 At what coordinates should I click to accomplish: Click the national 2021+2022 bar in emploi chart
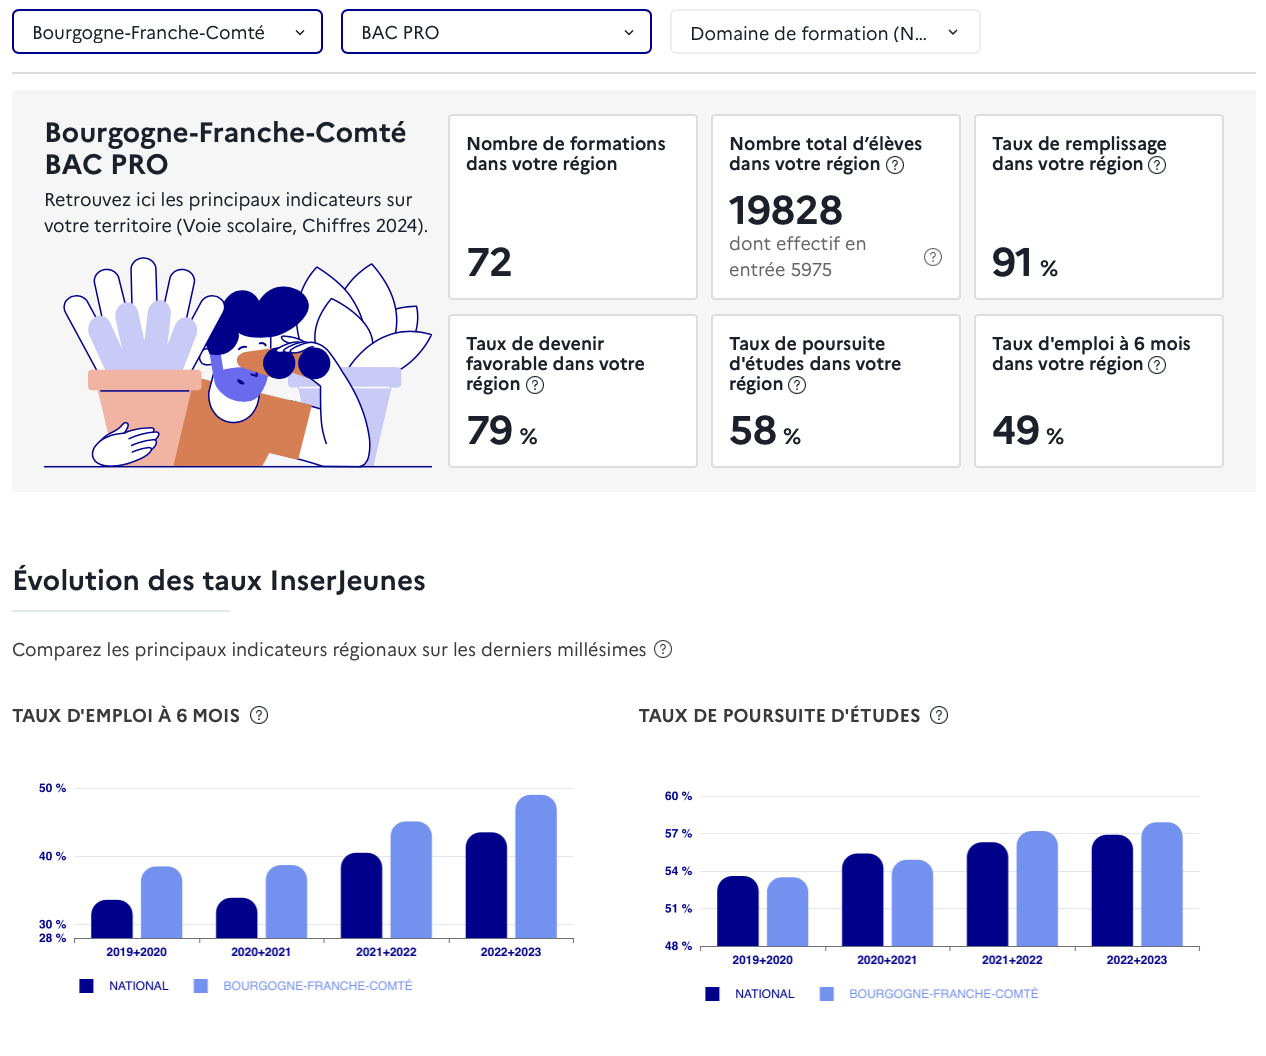362,895
